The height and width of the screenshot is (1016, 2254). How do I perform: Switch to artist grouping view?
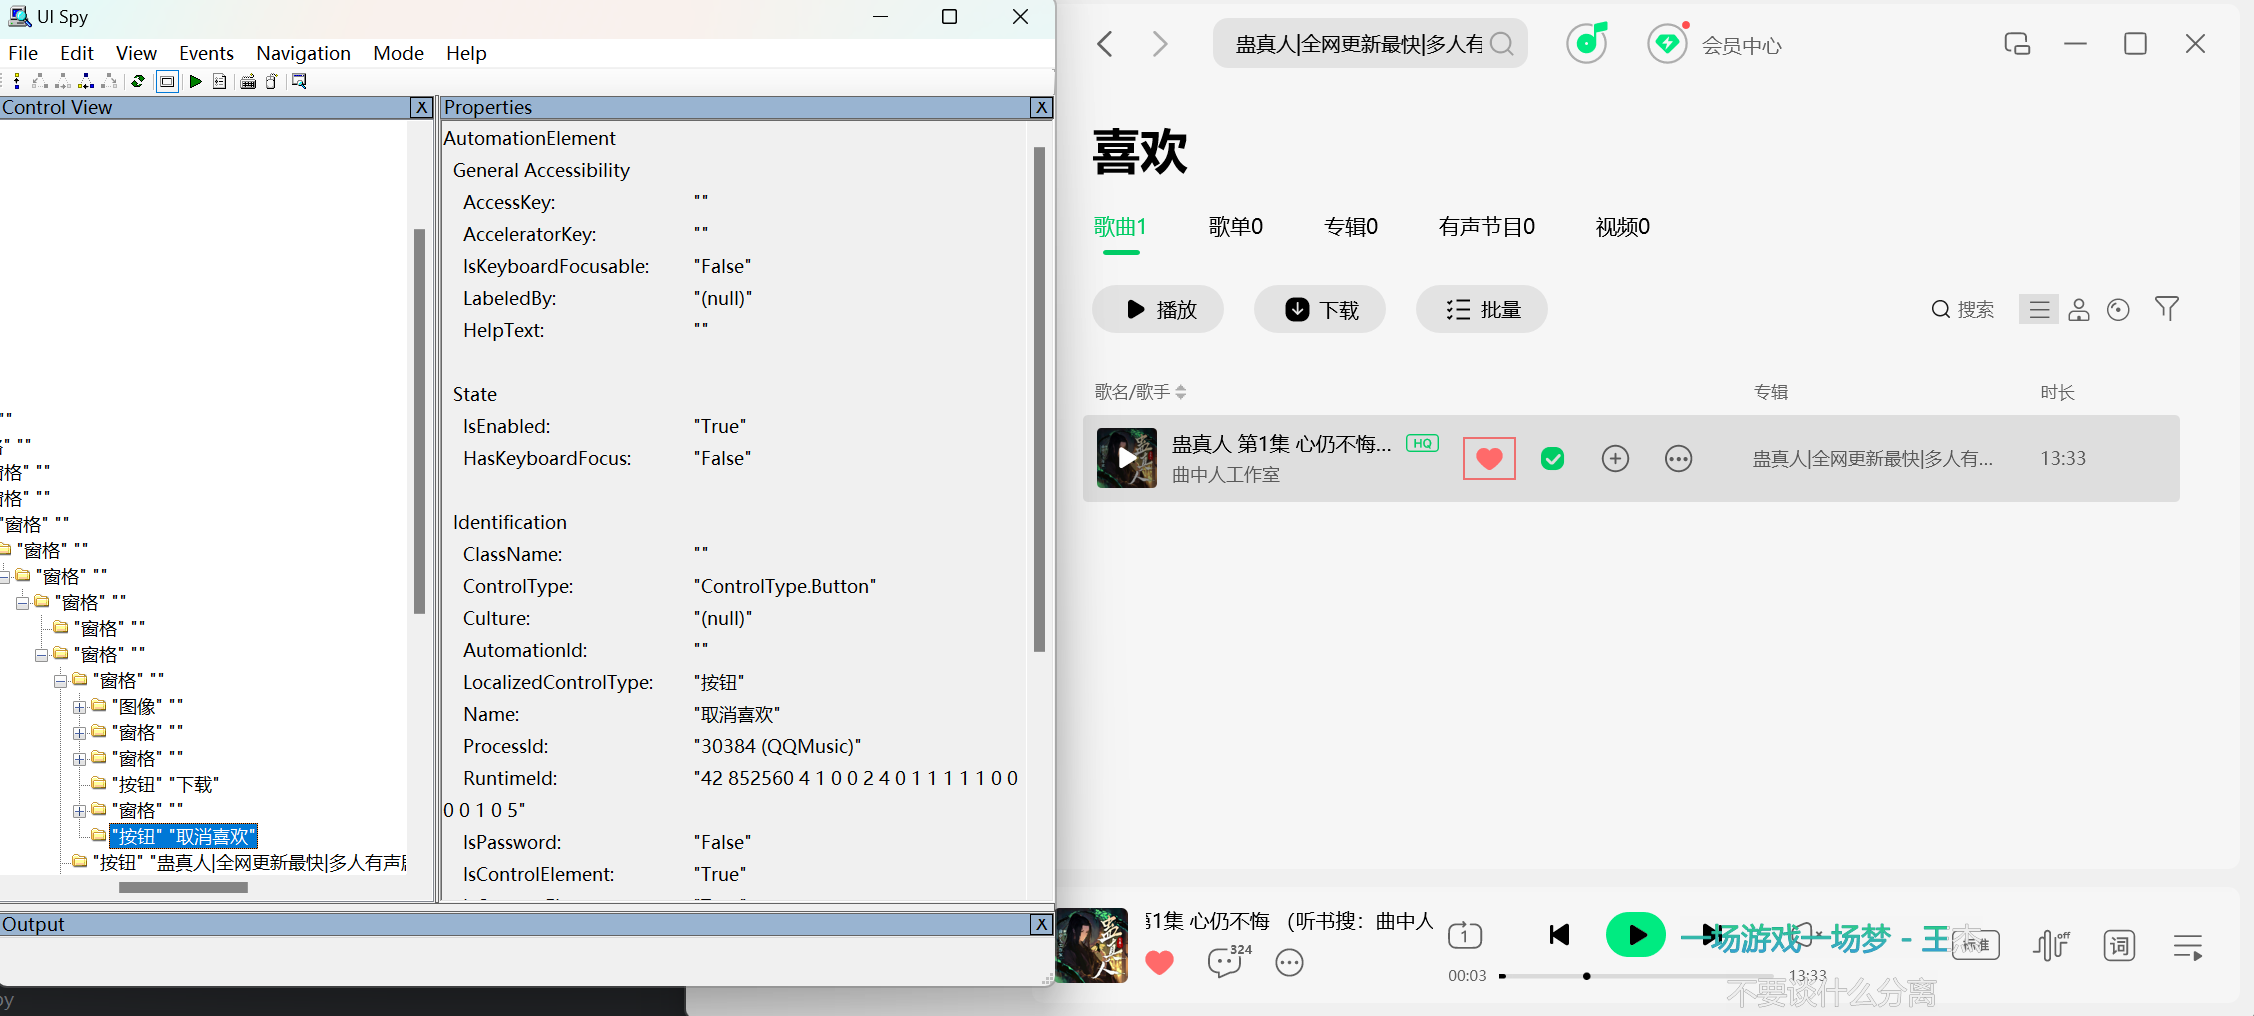[2079, 310]
